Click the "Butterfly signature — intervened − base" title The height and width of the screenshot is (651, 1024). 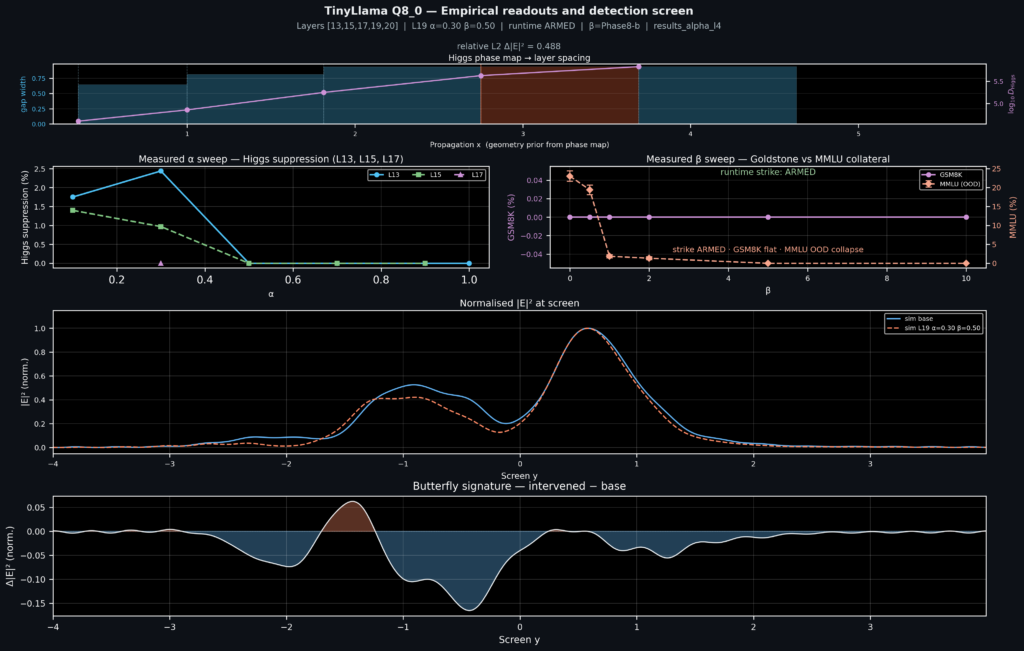[519, 486]
